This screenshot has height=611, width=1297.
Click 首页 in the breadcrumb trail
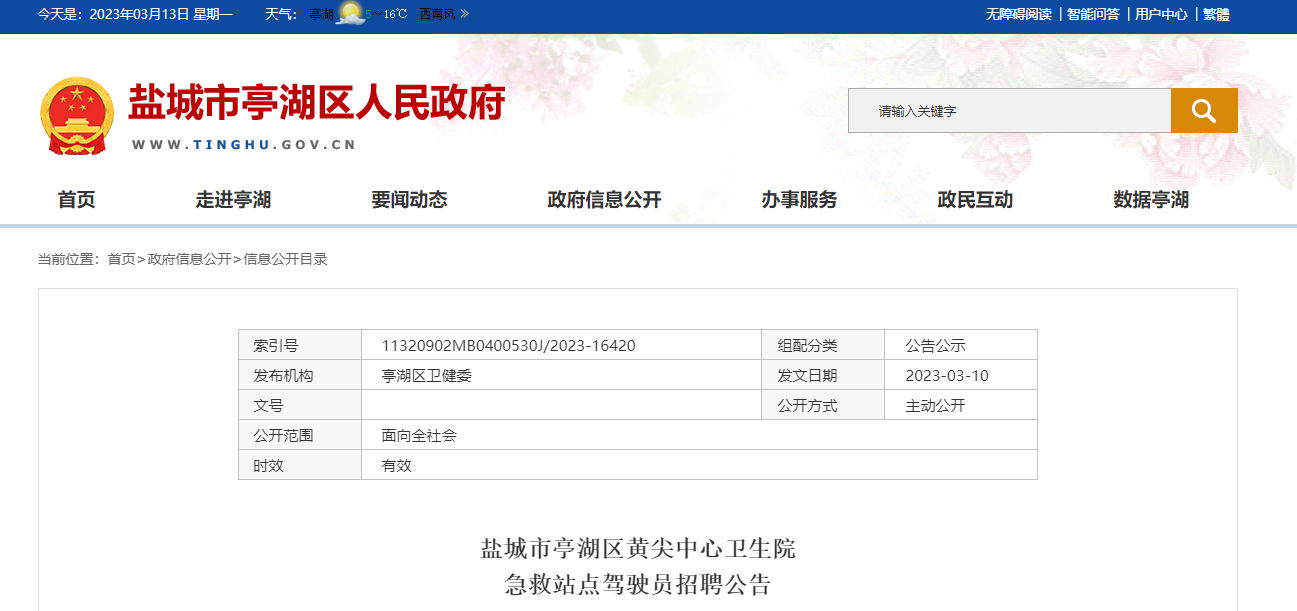coord(121,260)
